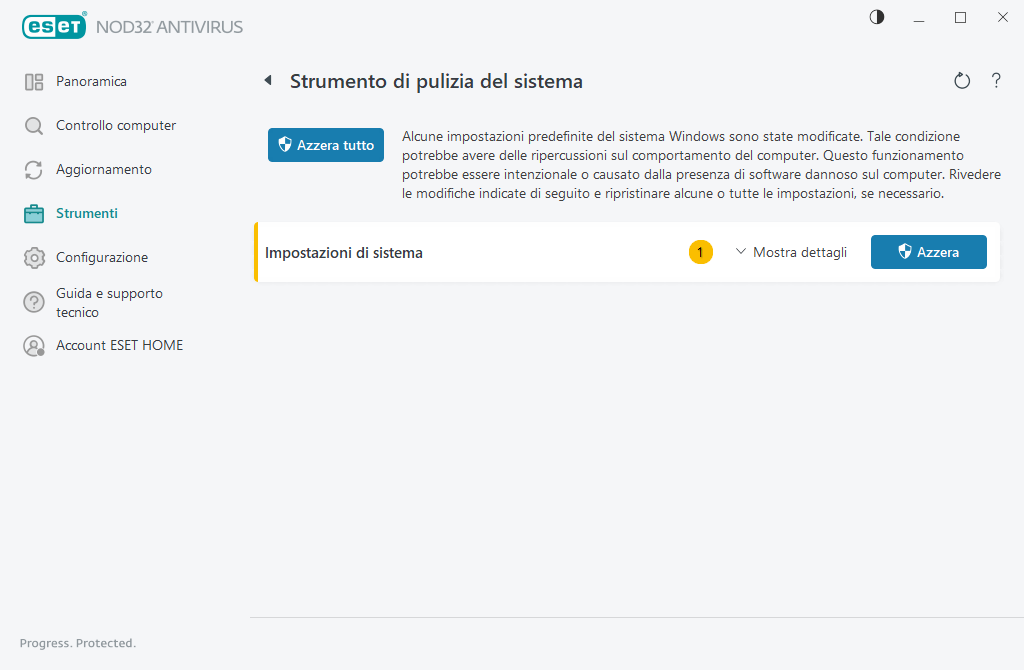
Task: Click the ESET NOD32 logo
Action: point(55,26)
